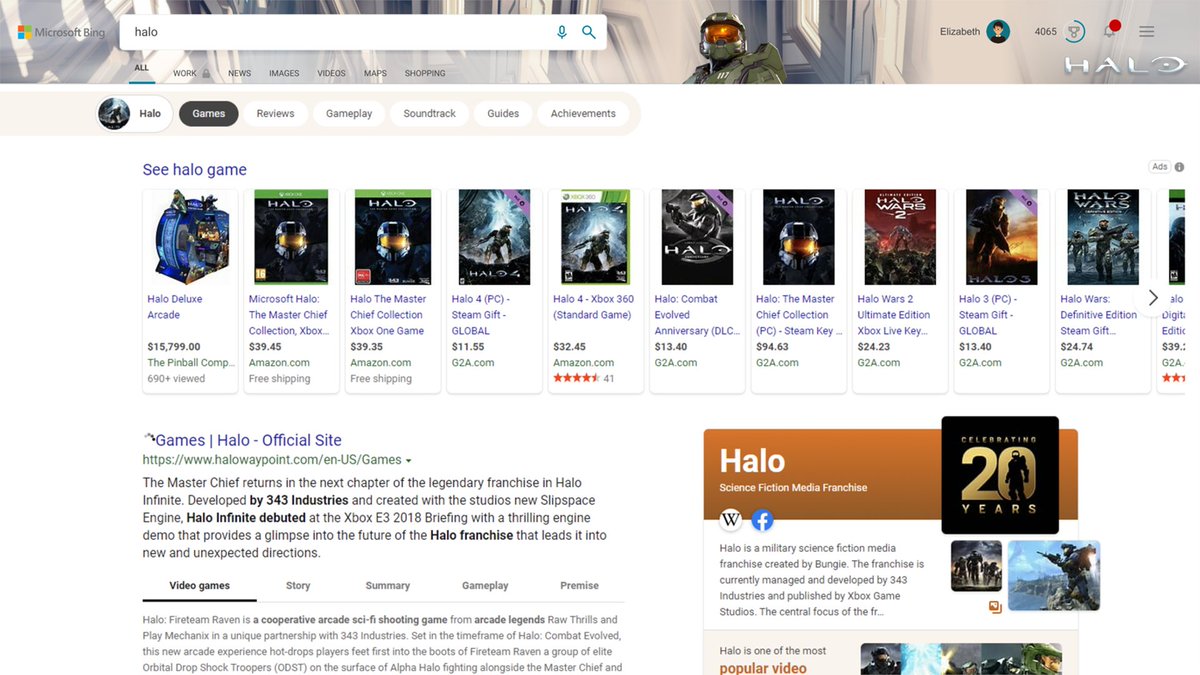Image resolution: width=1200 pixels, height=675 pixels.
Task: Select the Achievements filter chip
Action: point(583,114)
